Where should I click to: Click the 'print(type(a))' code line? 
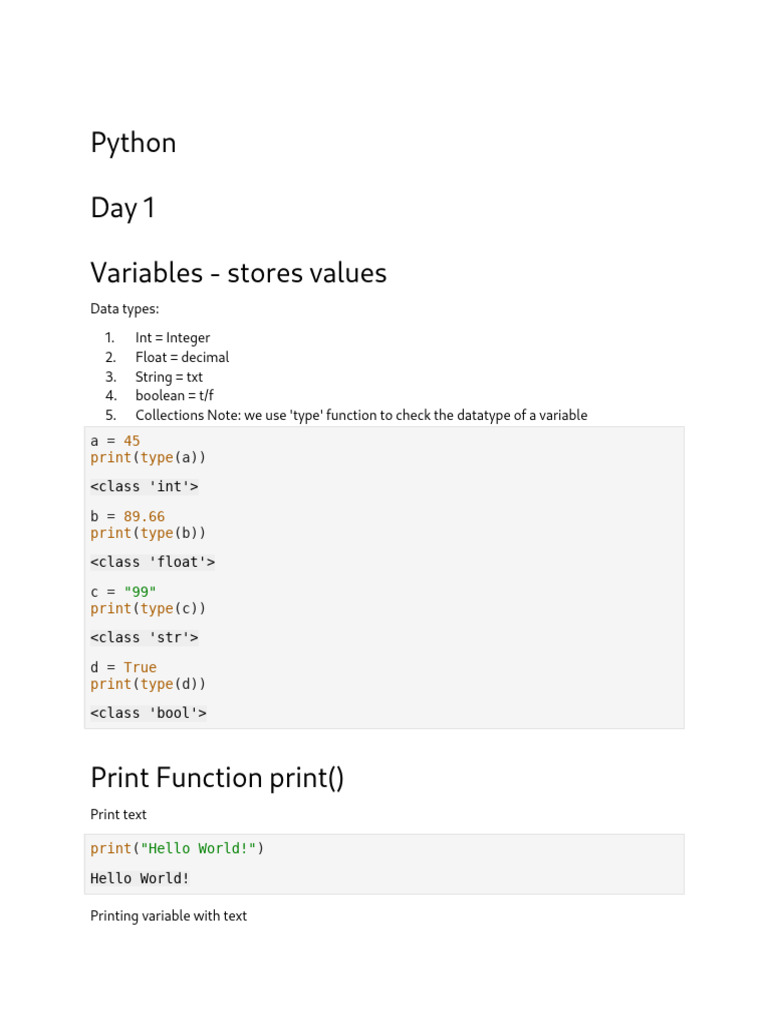pos(148,458)
